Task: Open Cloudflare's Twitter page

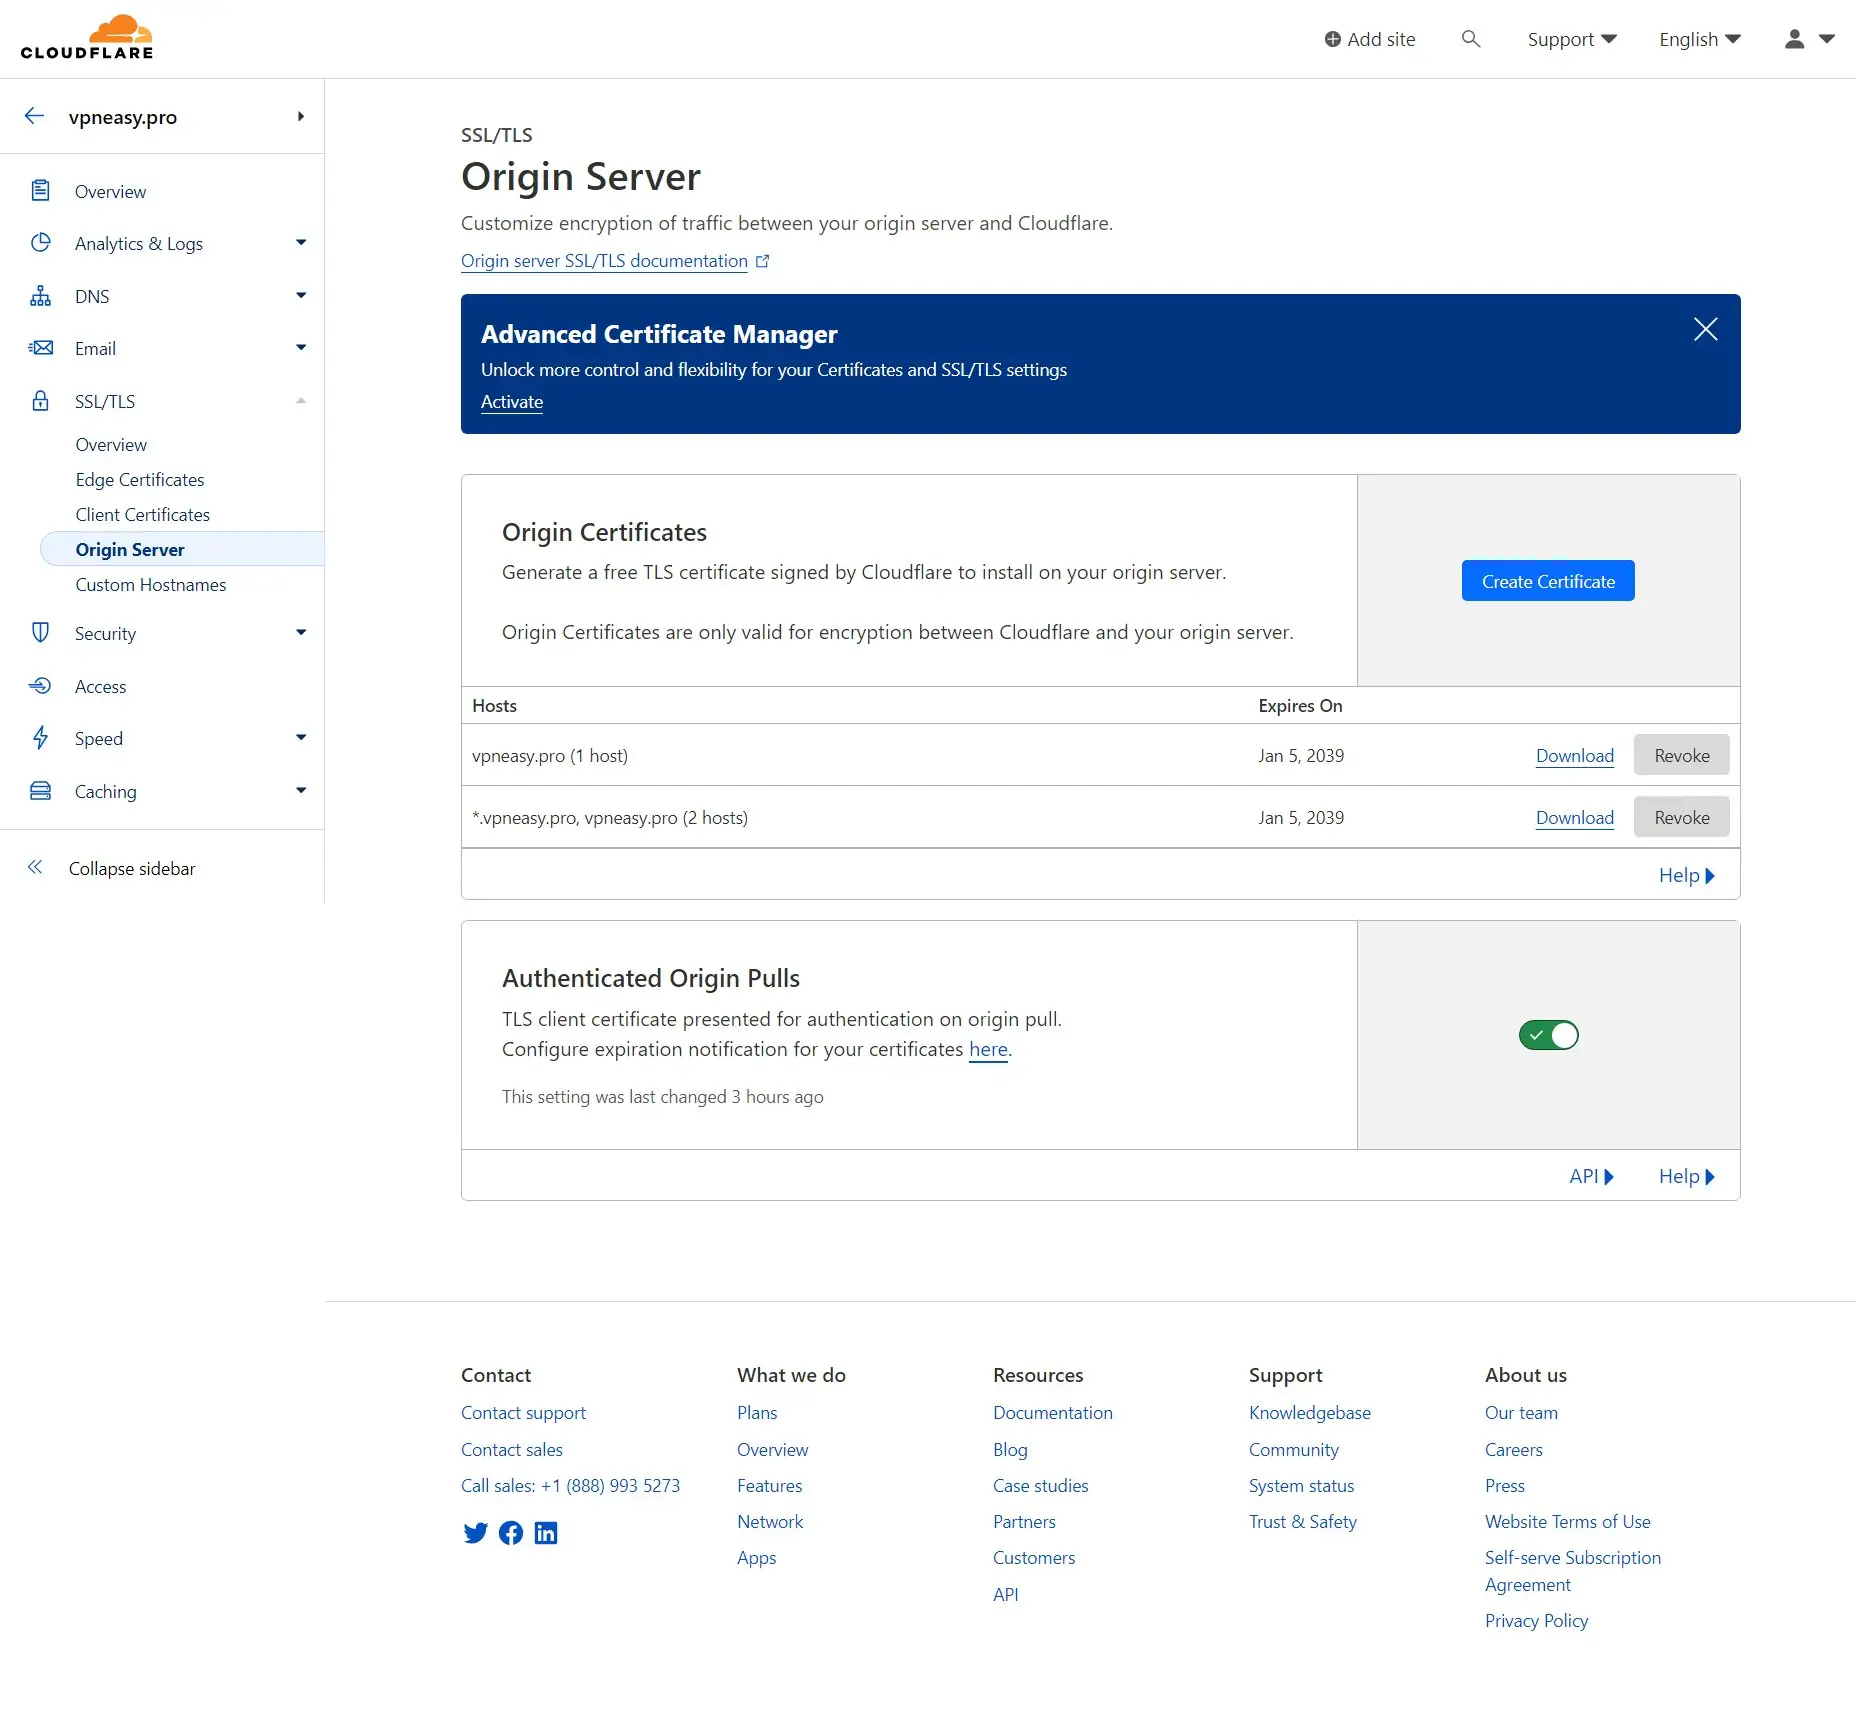Action: click(475, 1533)
